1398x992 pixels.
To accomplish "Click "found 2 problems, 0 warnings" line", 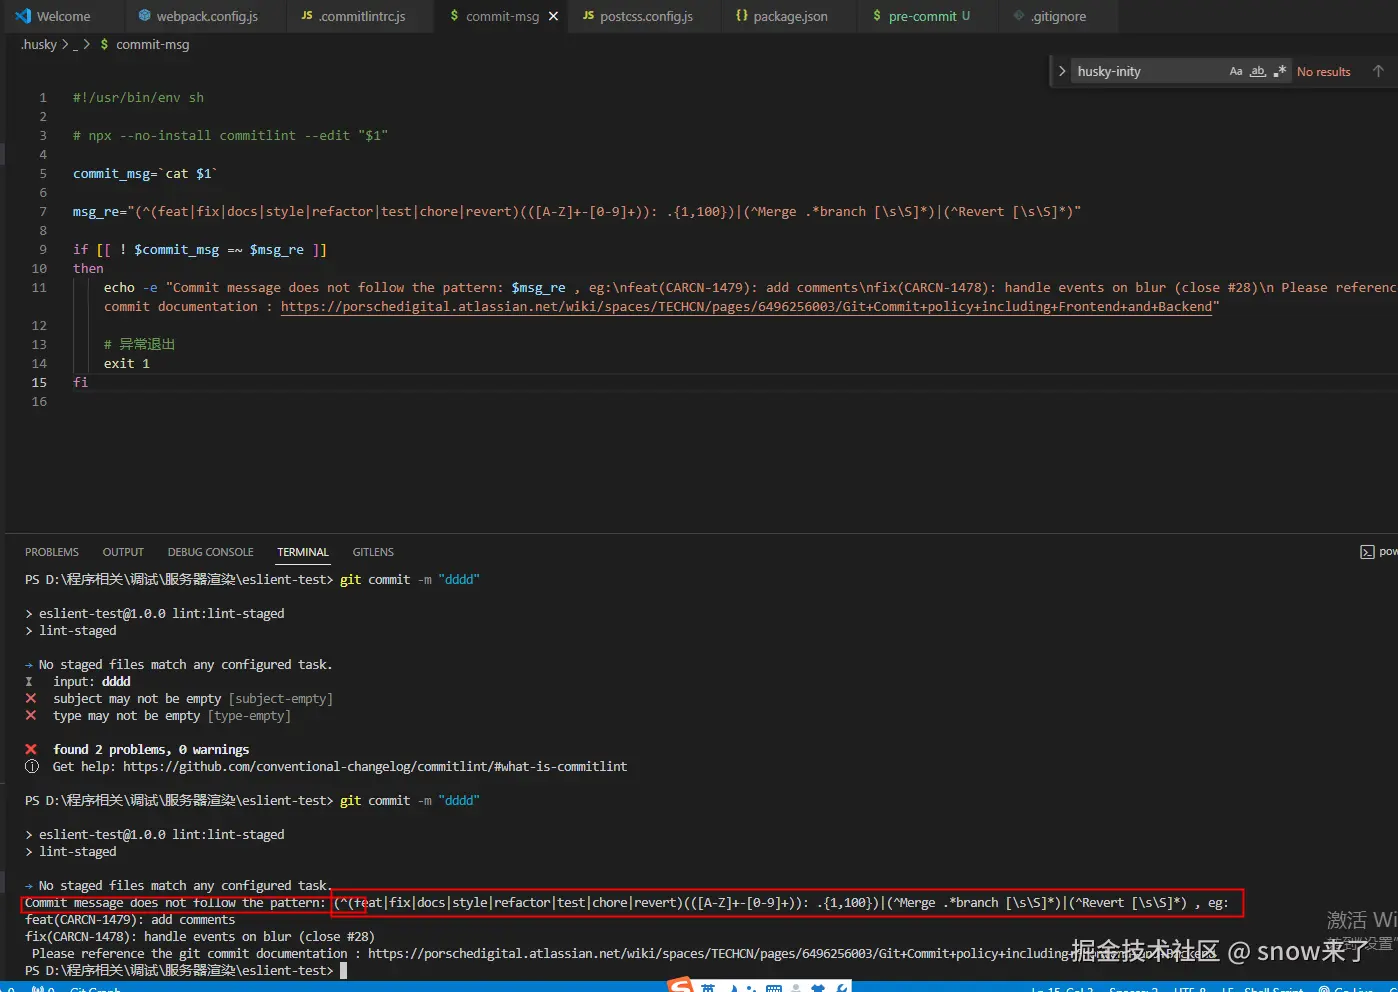I will coord(137,749).
